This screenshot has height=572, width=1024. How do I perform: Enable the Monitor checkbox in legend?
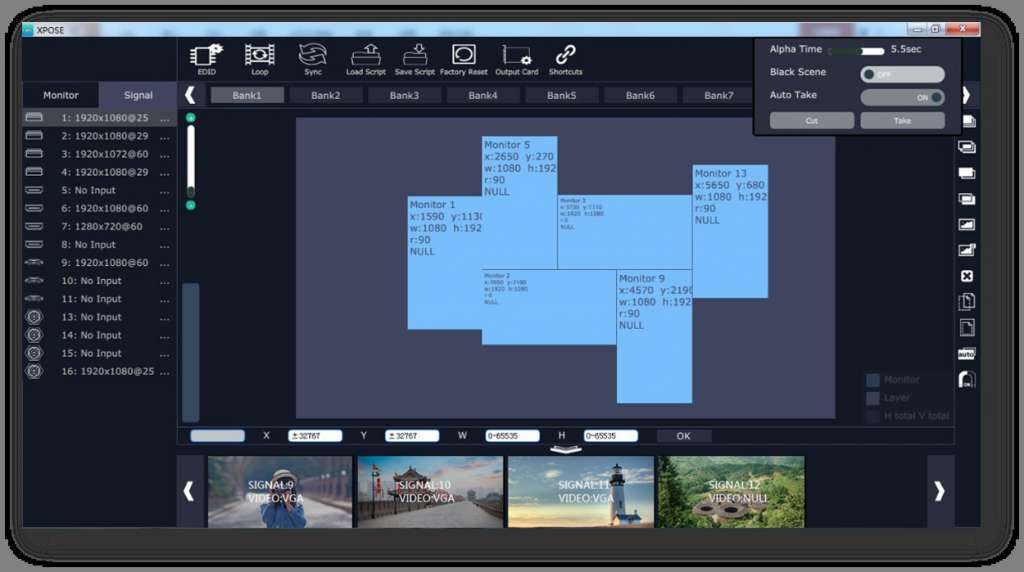873,380
